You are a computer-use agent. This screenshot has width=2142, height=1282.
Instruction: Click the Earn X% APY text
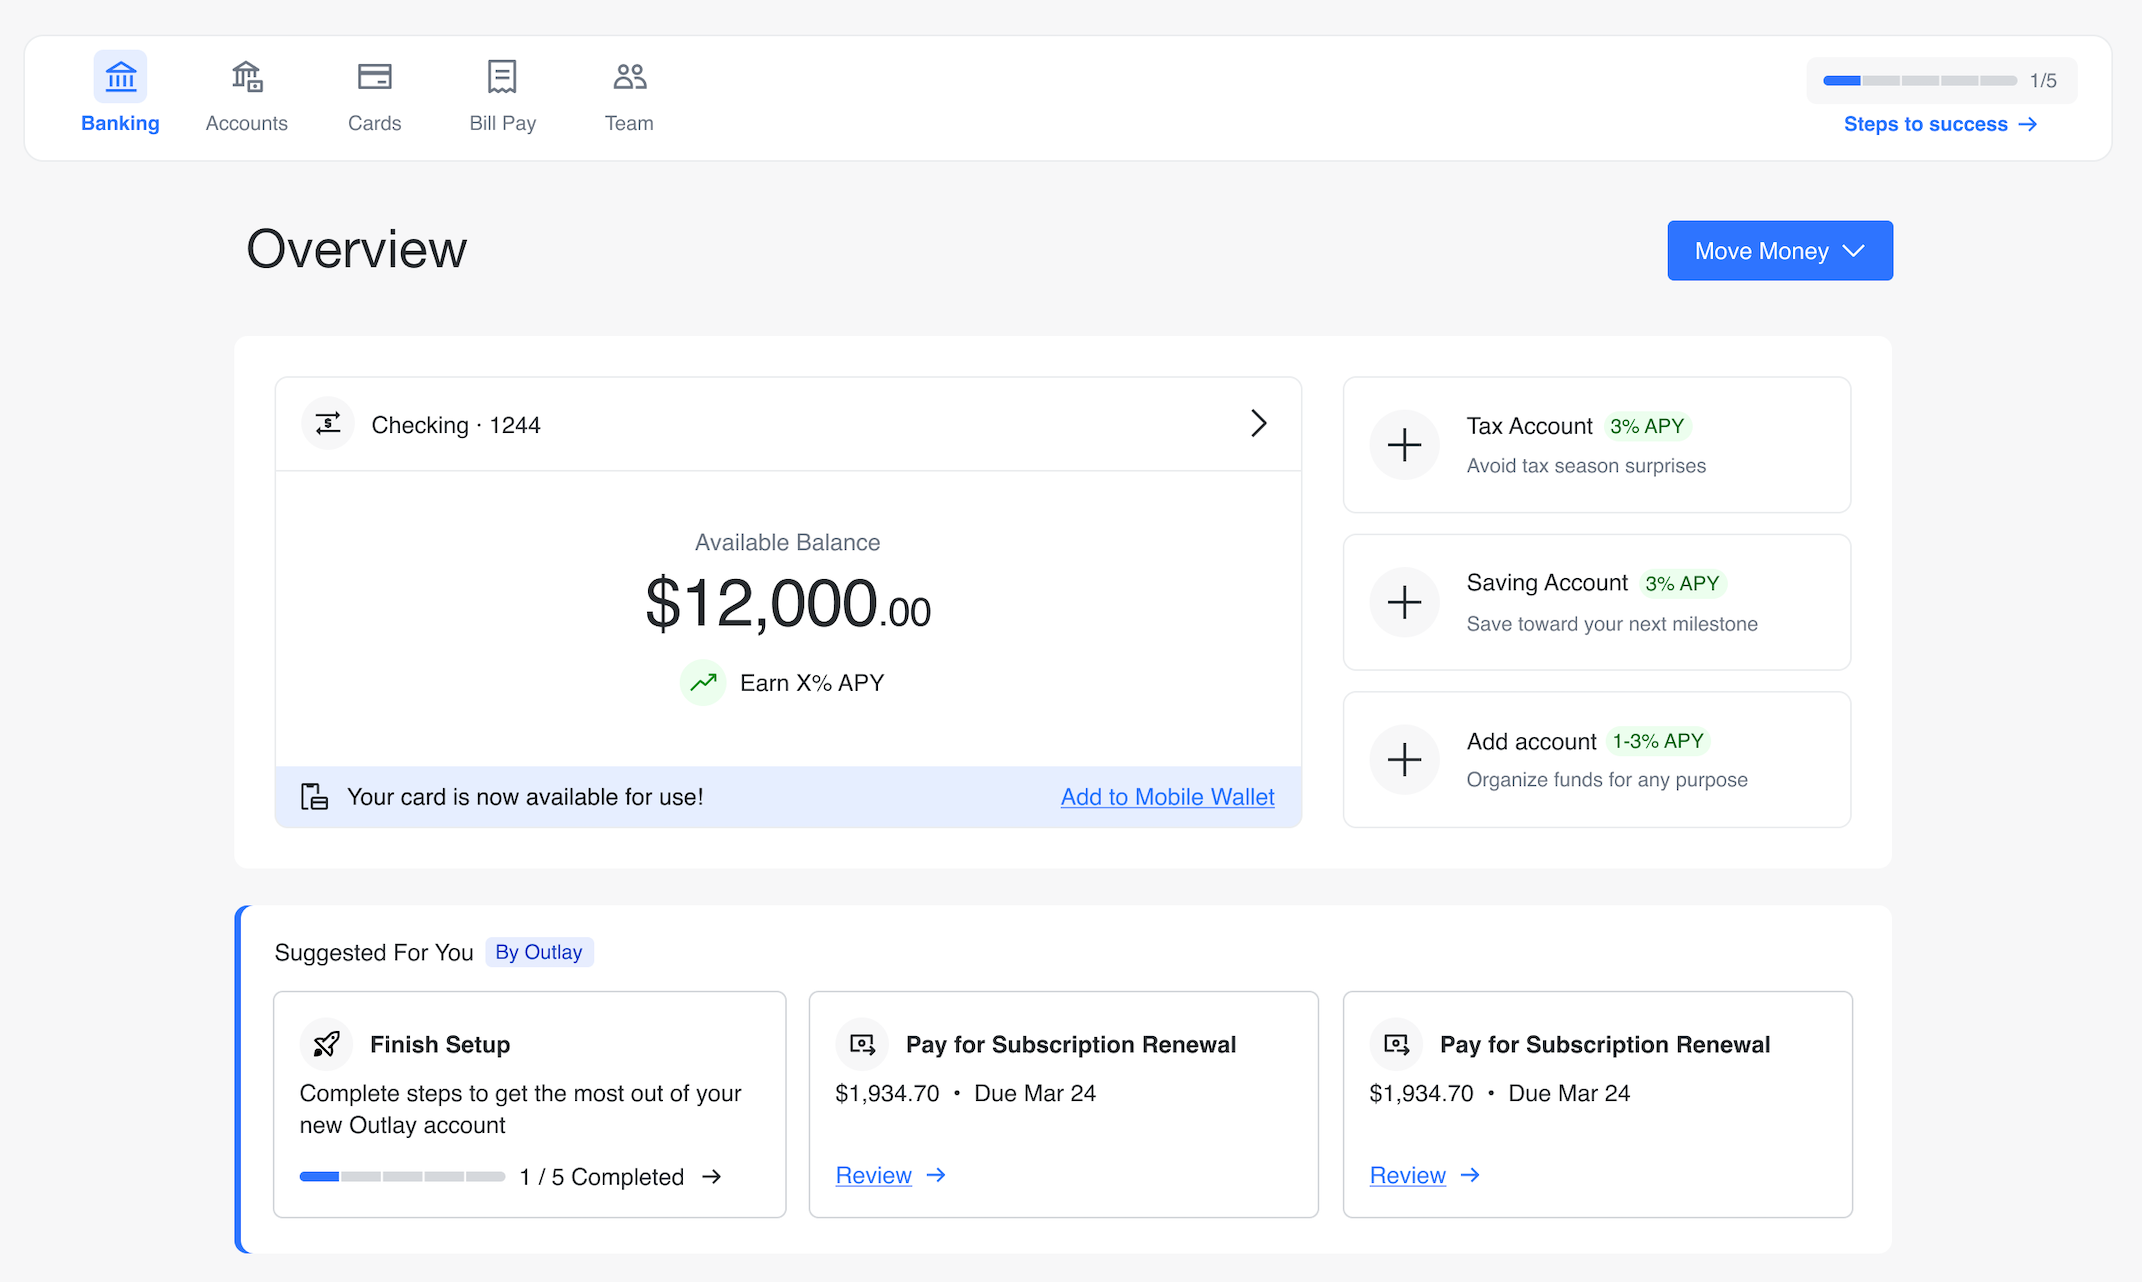click(812, 683)
